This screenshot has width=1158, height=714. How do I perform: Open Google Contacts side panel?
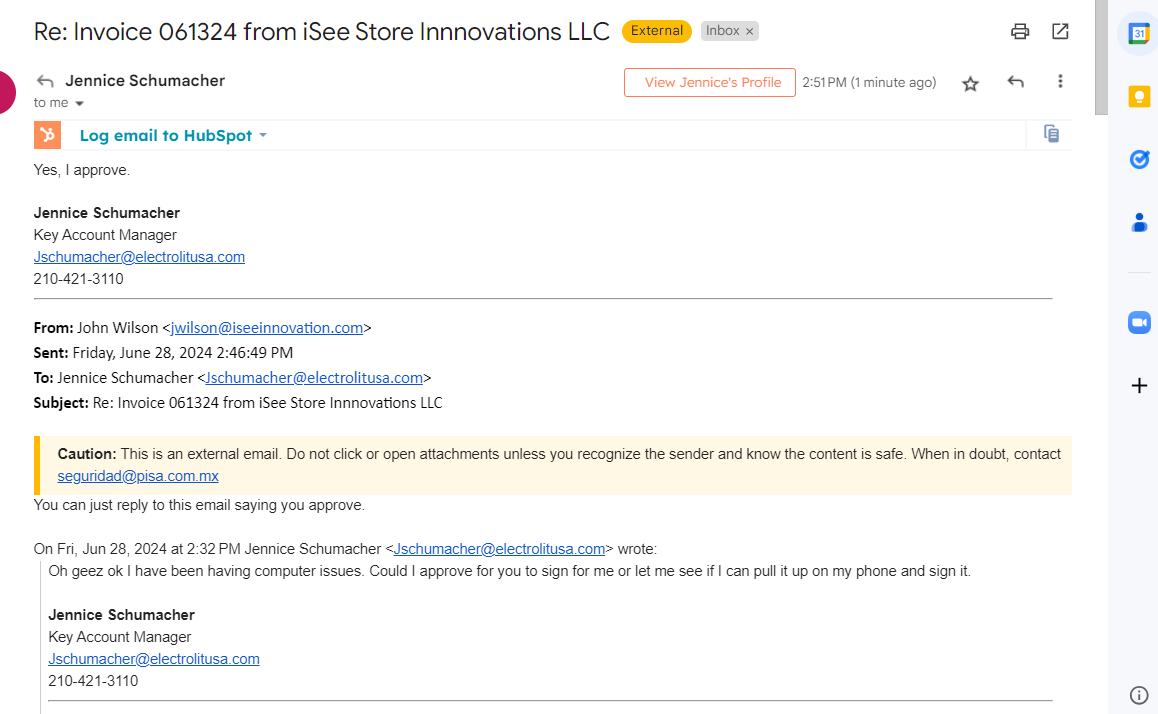click(x=1138, y=222)
